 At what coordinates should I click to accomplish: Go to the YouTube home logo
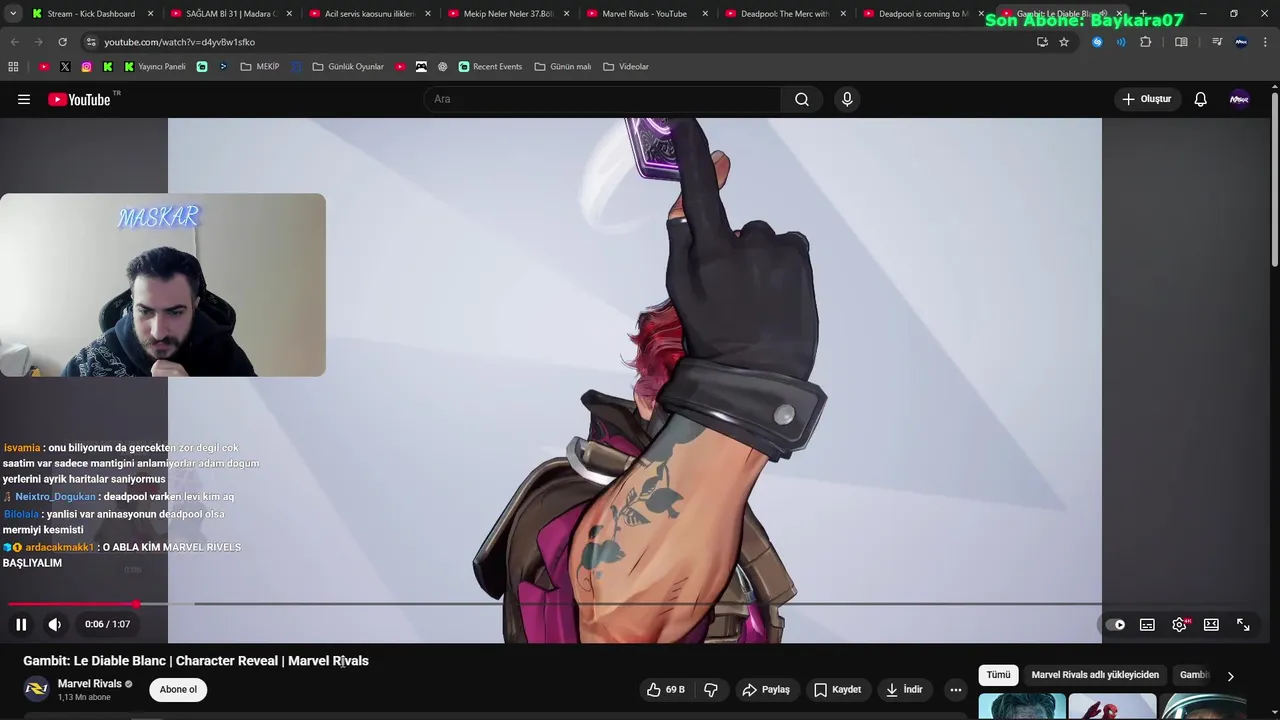(x=79, y=99)
